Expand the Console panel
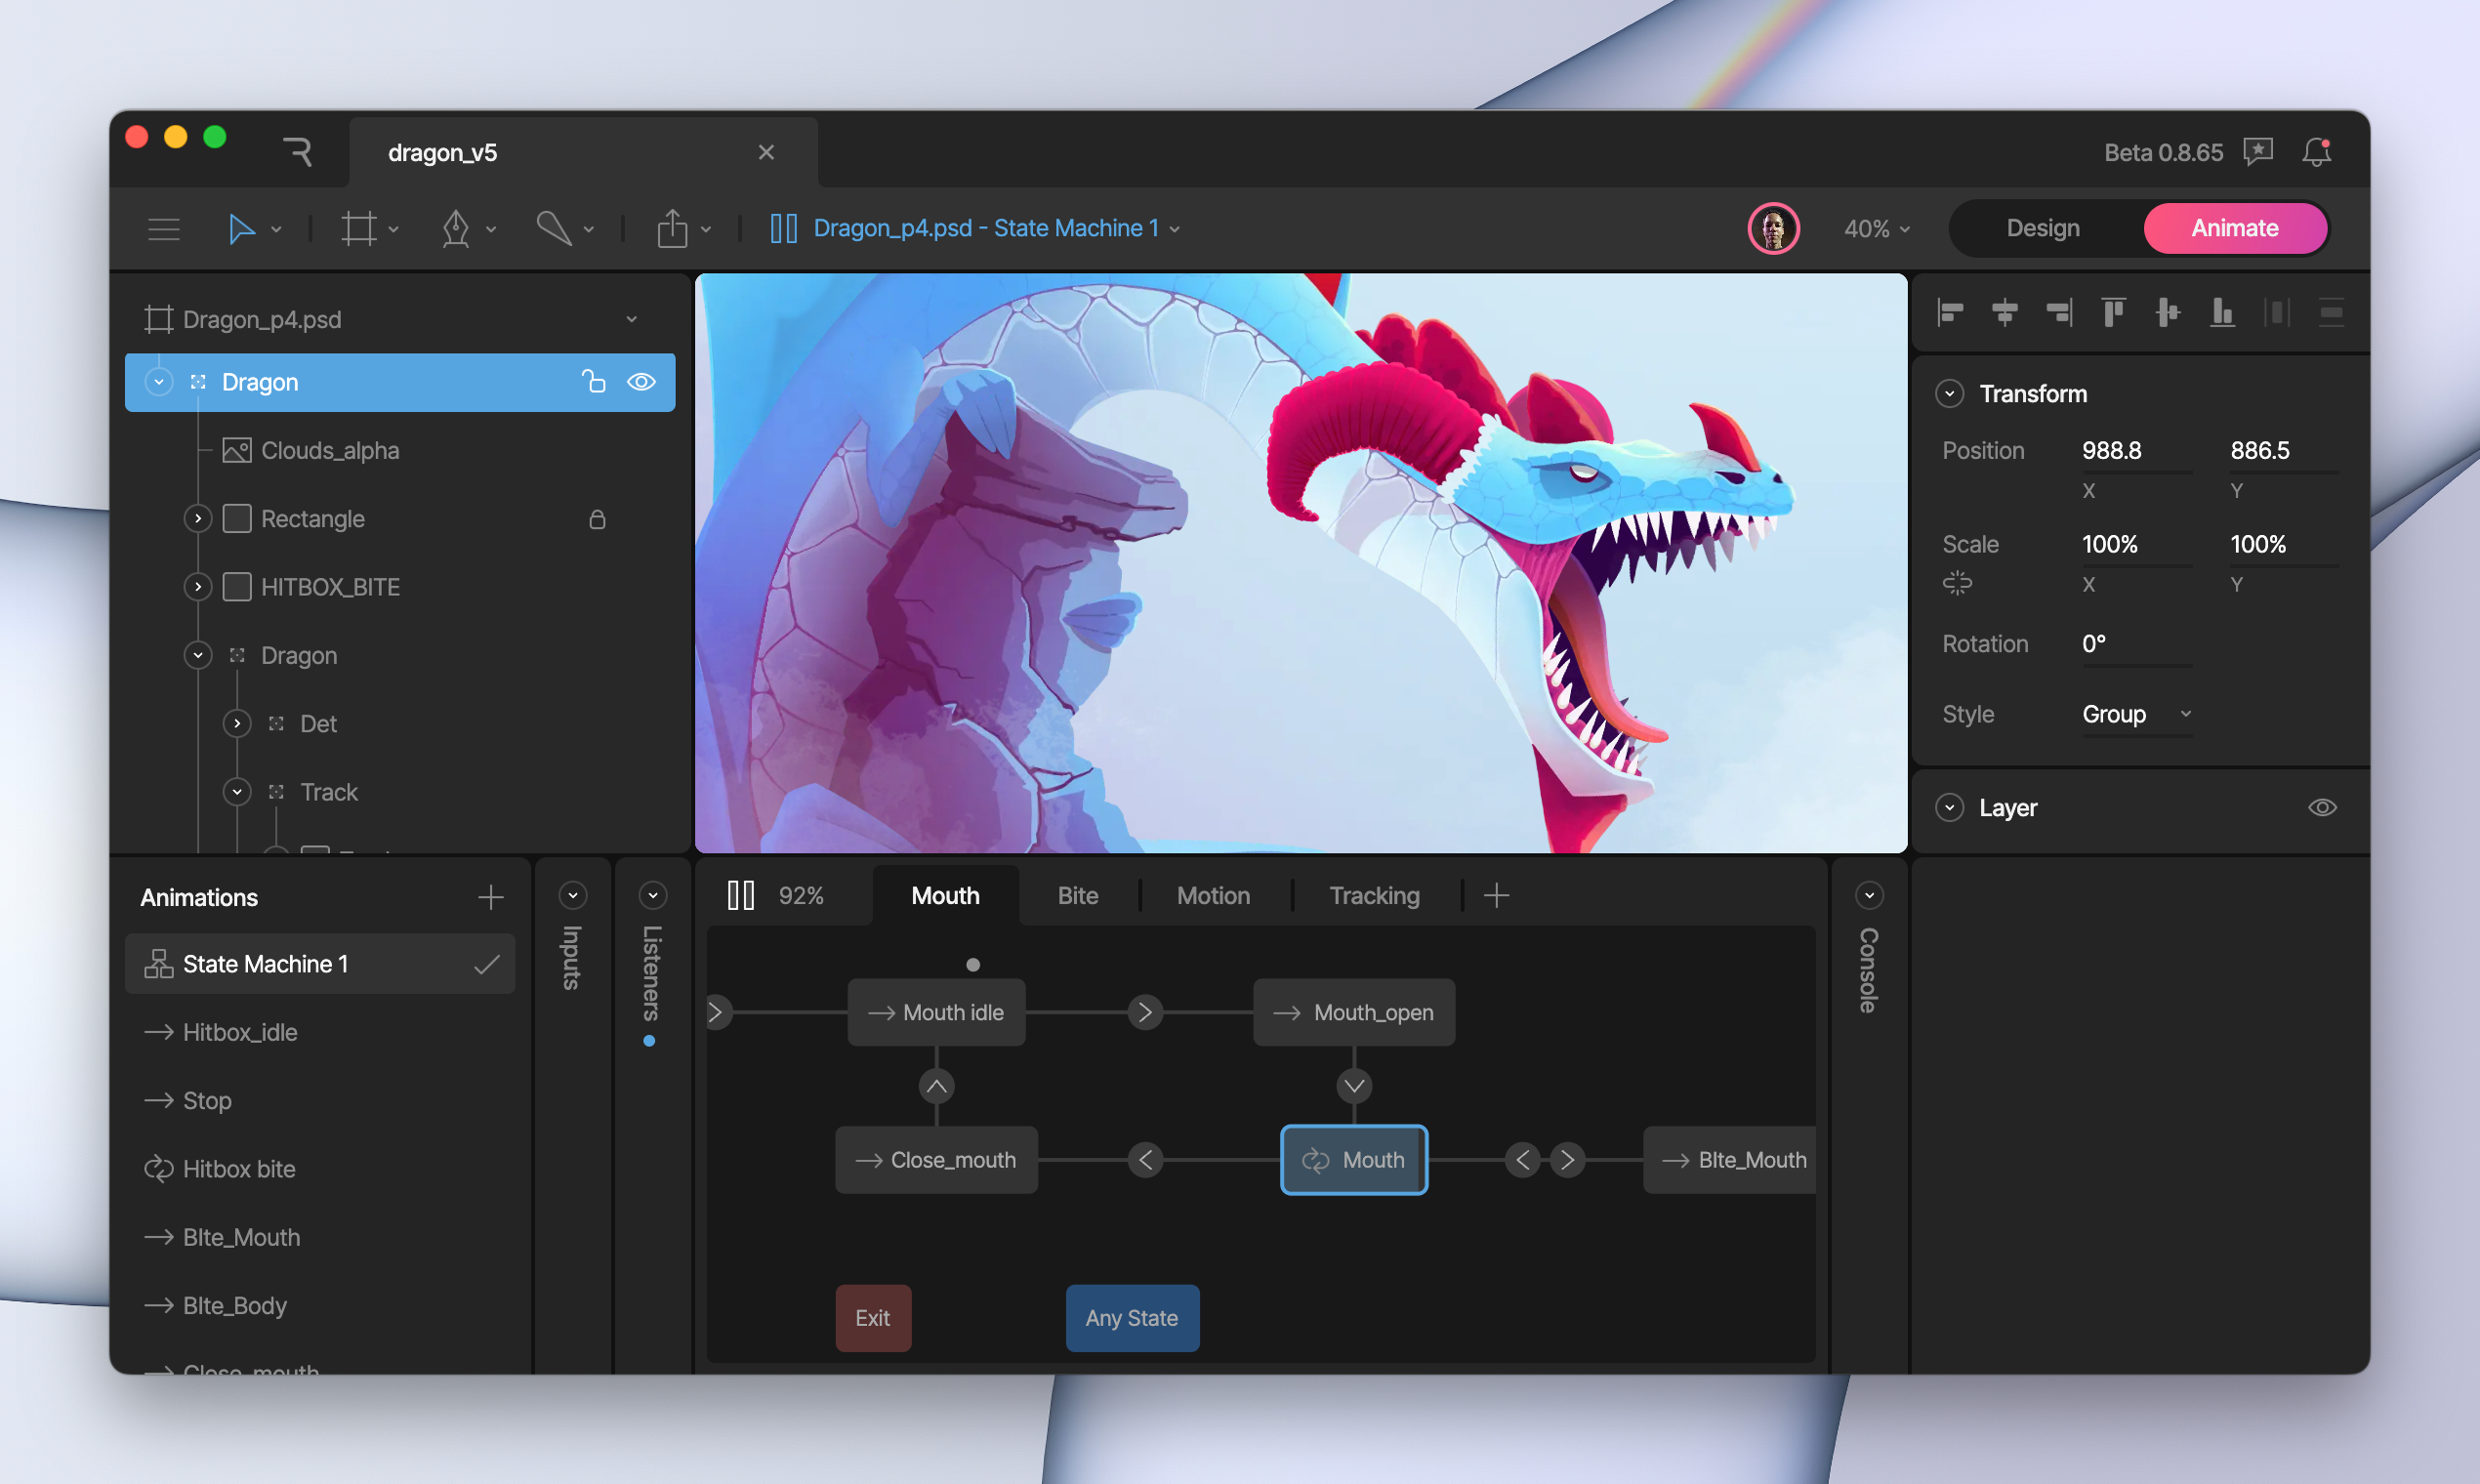Viewport: 2480px width, 1484px height. [x=1869, y=895]
